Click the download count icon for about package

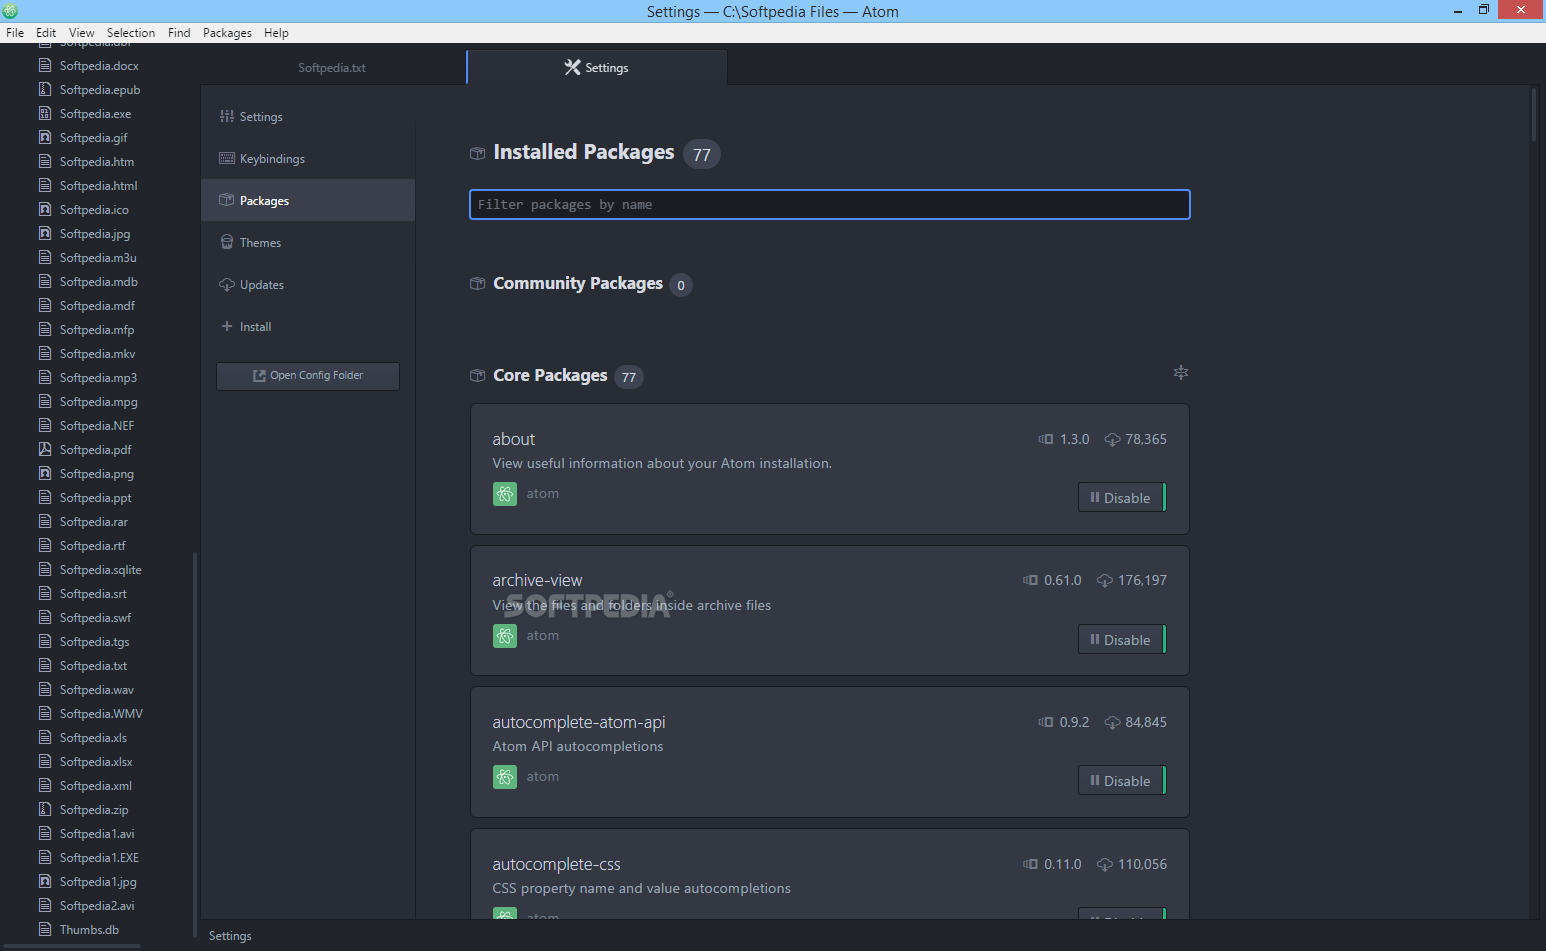(x=1112, y=440)
